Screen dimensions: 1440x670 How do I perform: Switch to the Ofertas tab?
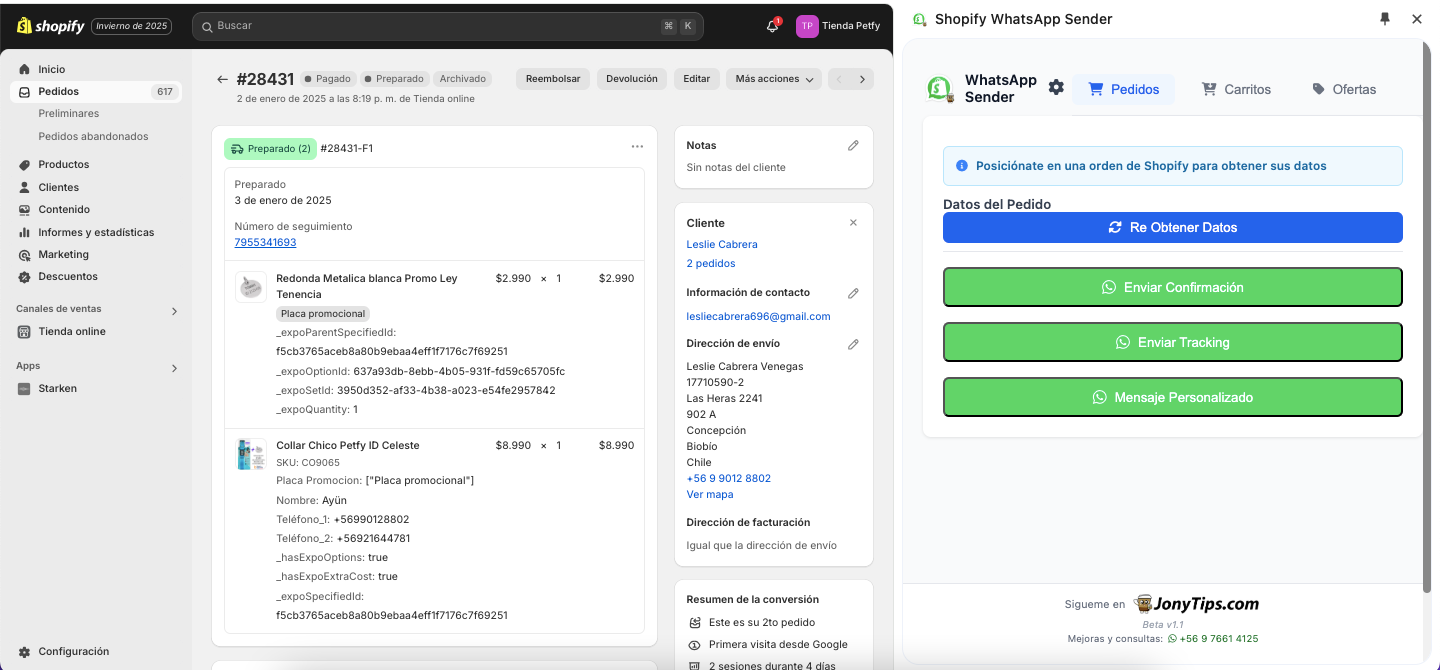1344,89
